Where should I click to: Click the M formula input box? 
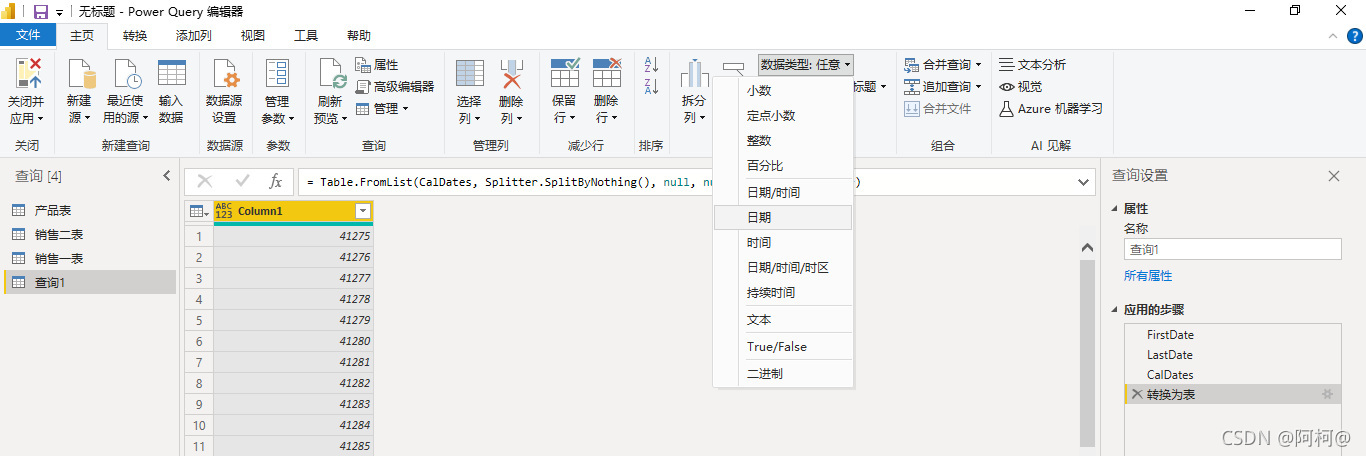pyautogui.click(x=695, y=182)
